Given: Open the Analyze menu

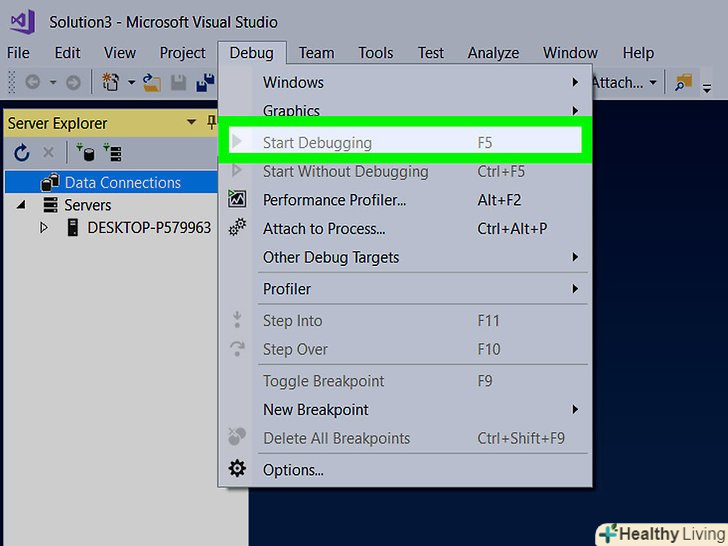Looking at the screenshot, I should click(493, 53).
